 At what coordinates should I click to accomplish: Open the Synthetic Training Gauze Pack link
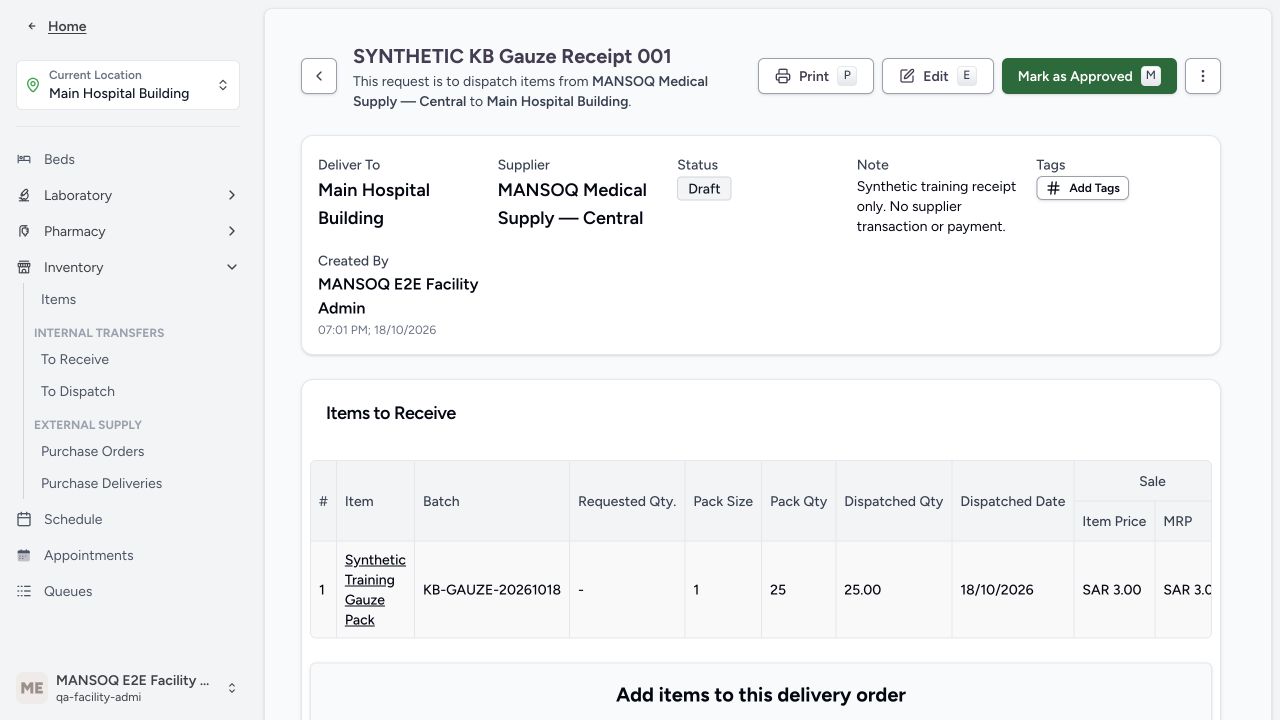(x=375, y=590)
